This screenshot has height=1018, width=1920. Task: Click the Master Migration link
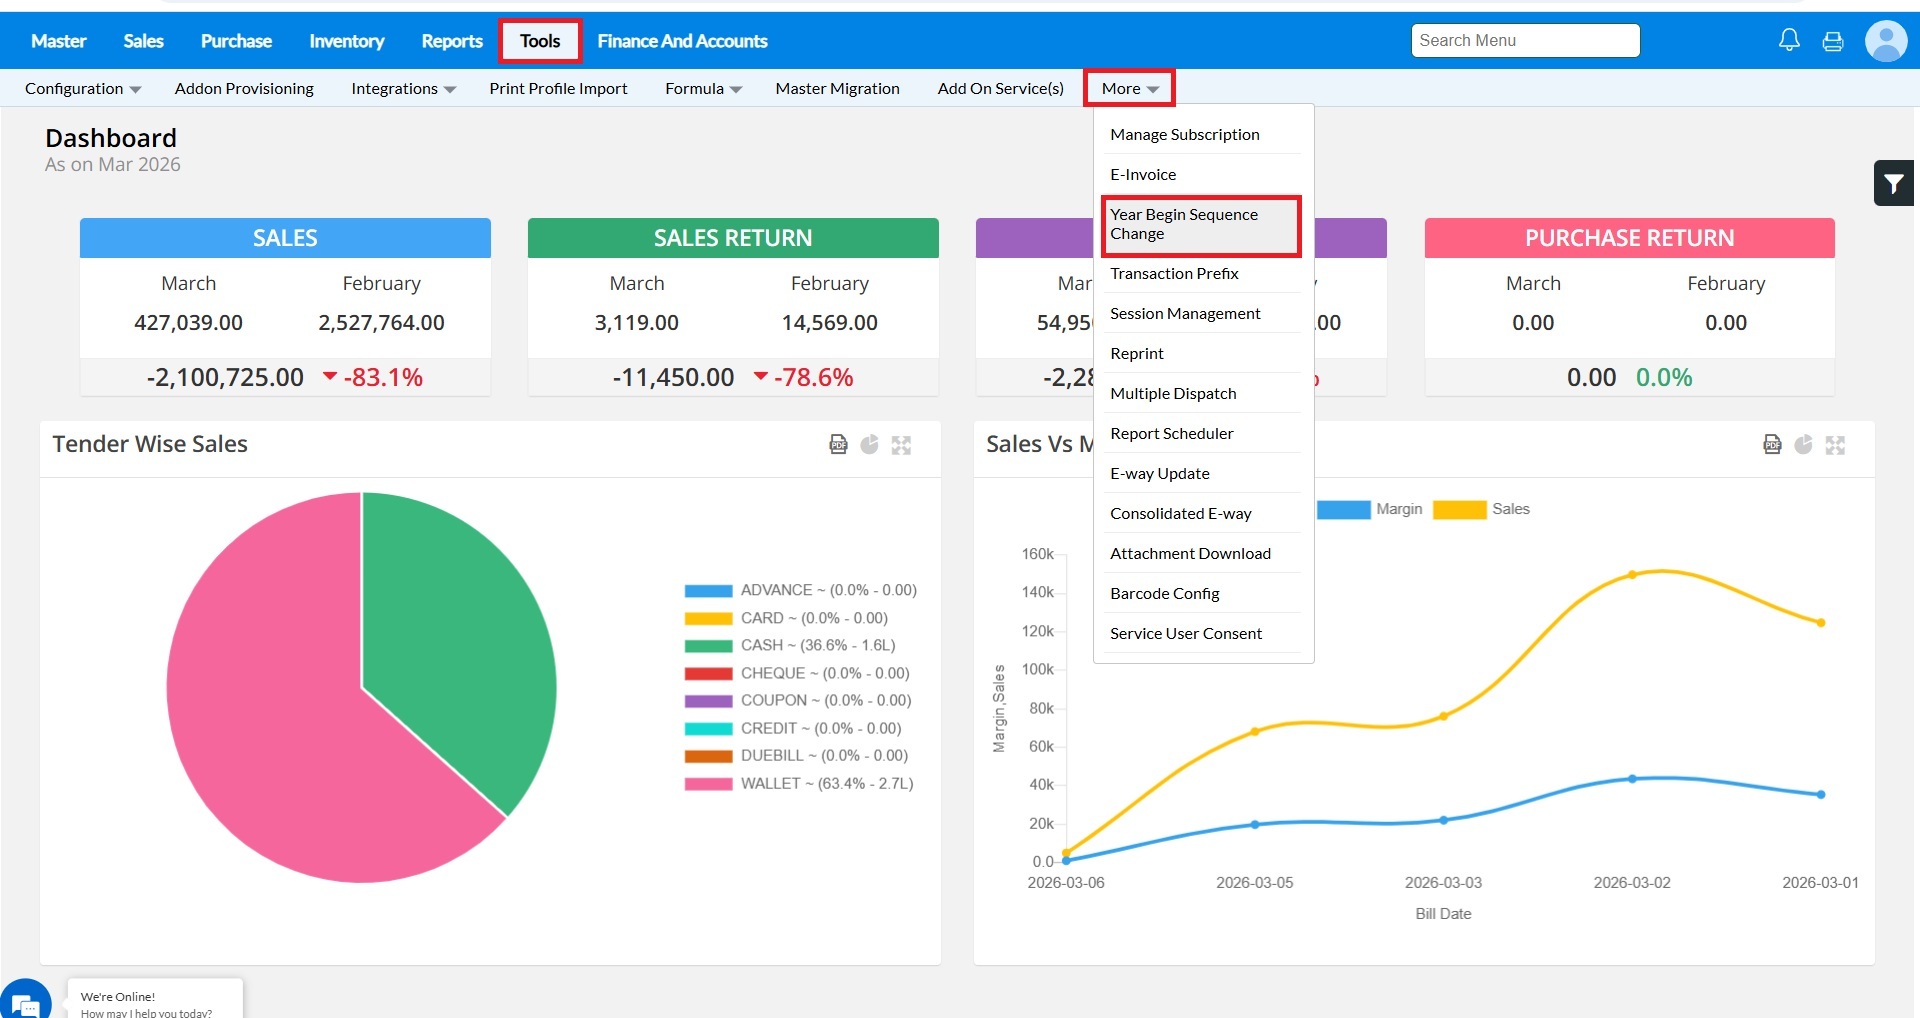(837, 89)
